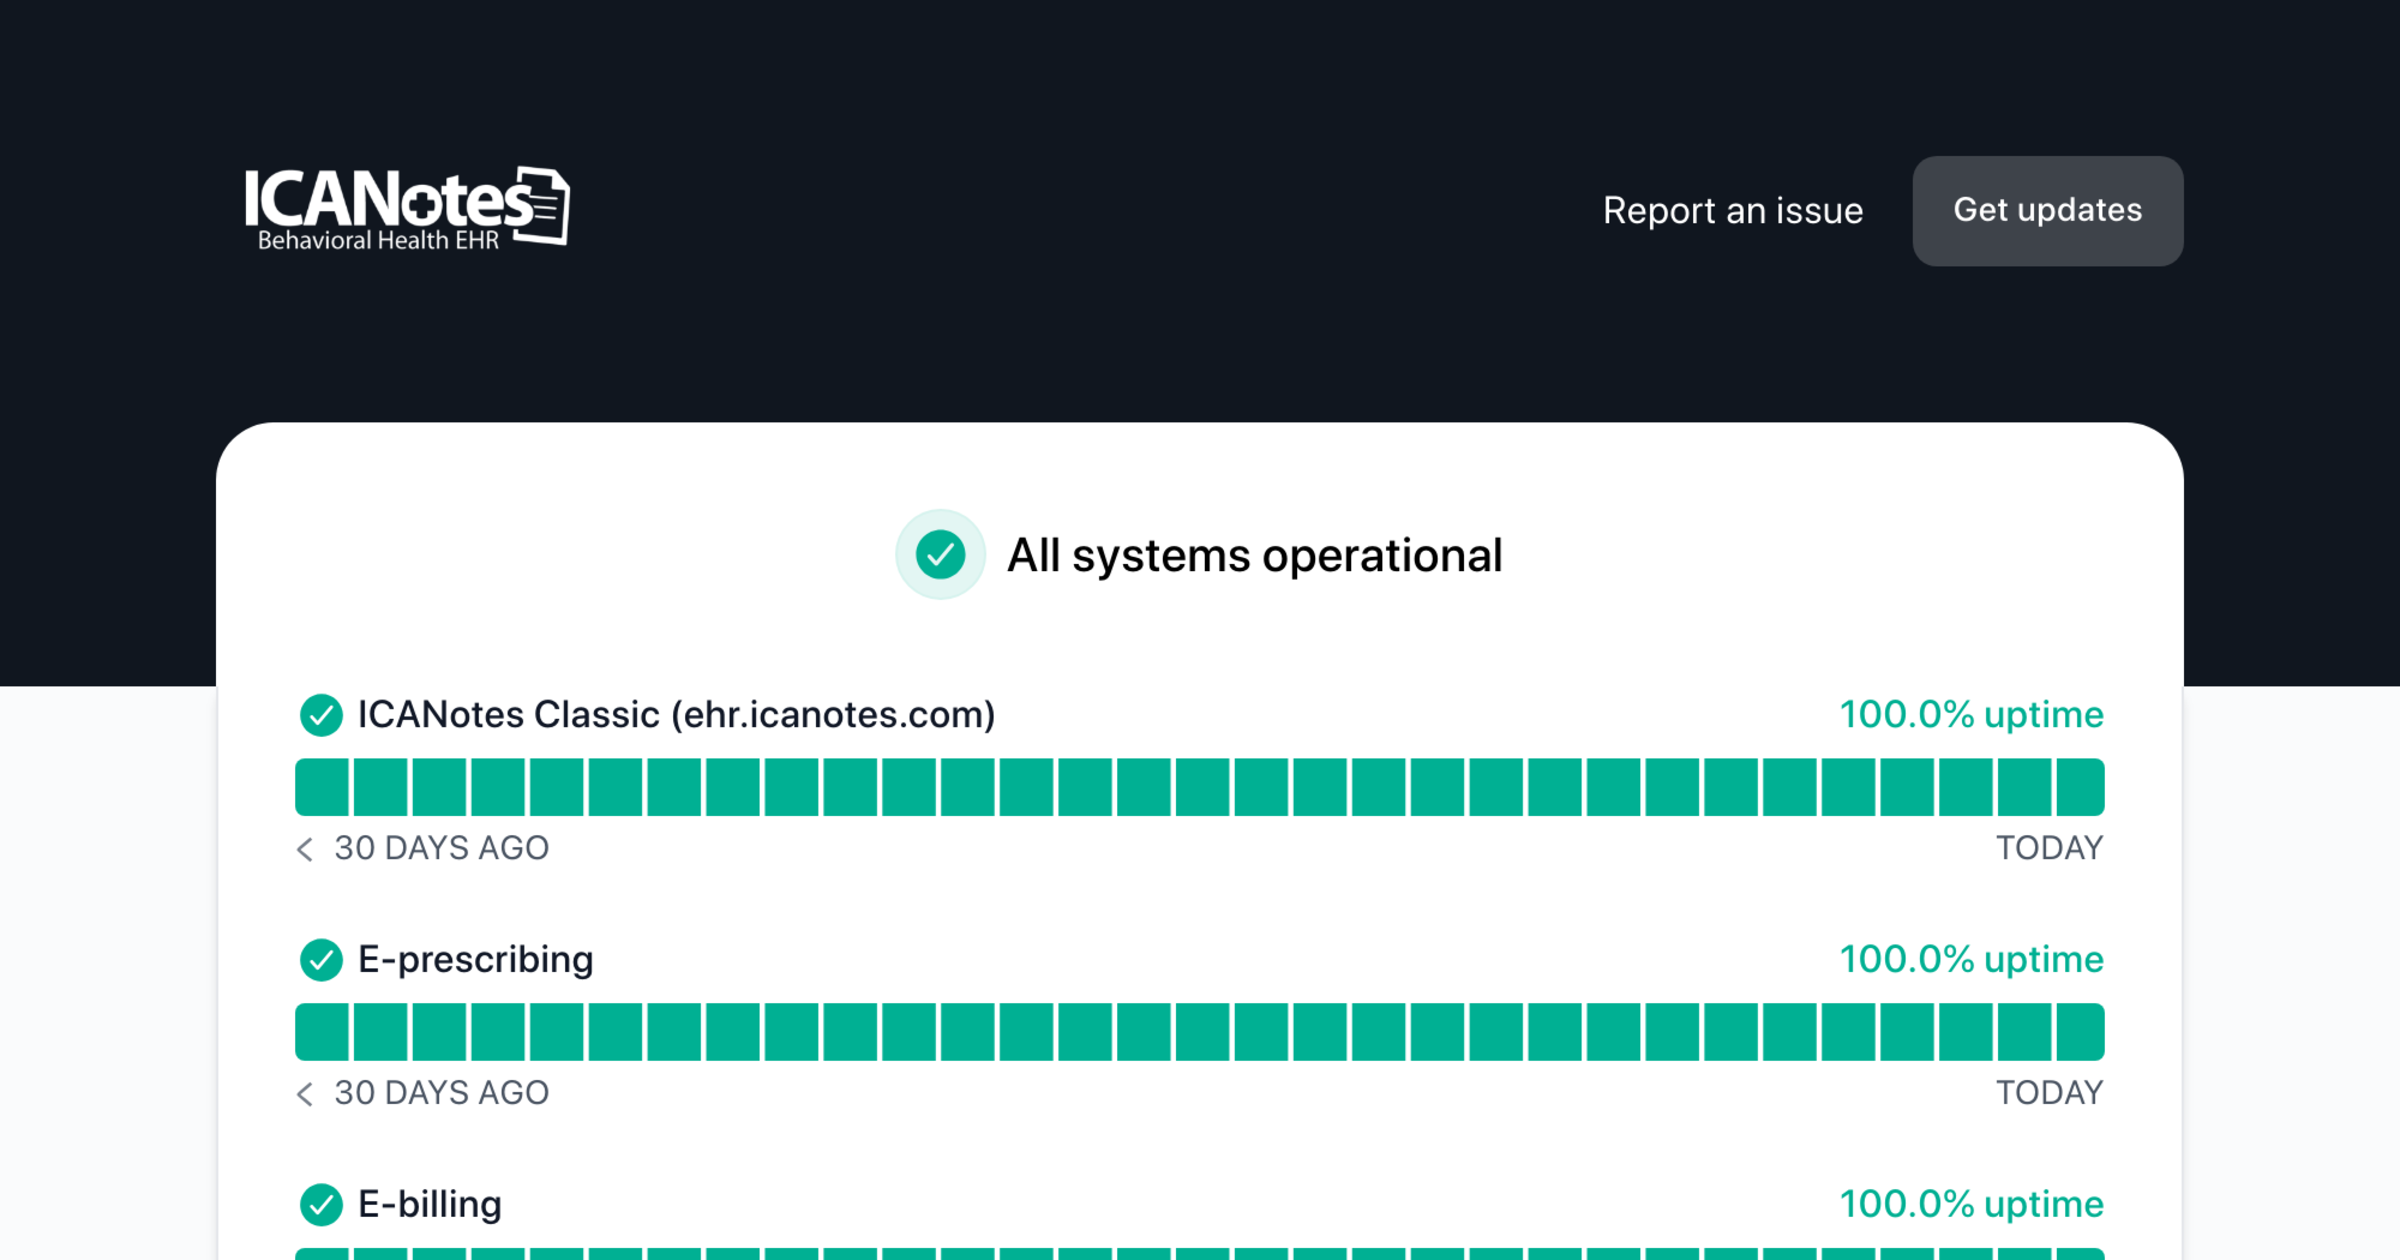
Task: Click ICANotes Classic 100.0% uptime value
Action: pos(1972,715)
